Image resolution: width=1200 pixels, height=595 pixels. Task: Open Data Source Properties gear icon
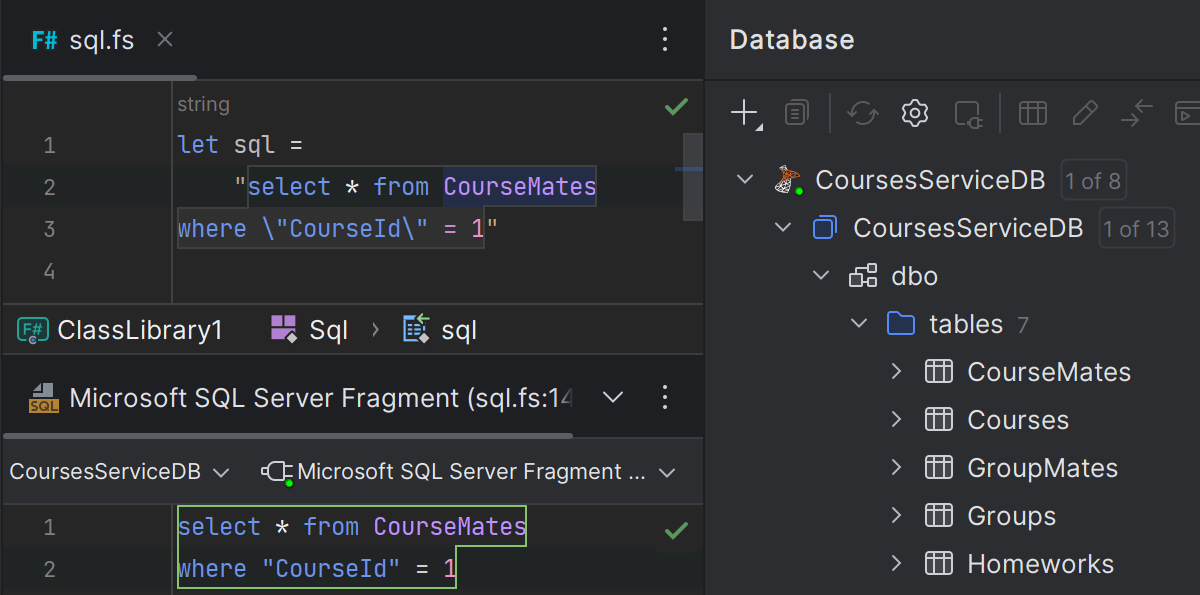tap(914, 113)
